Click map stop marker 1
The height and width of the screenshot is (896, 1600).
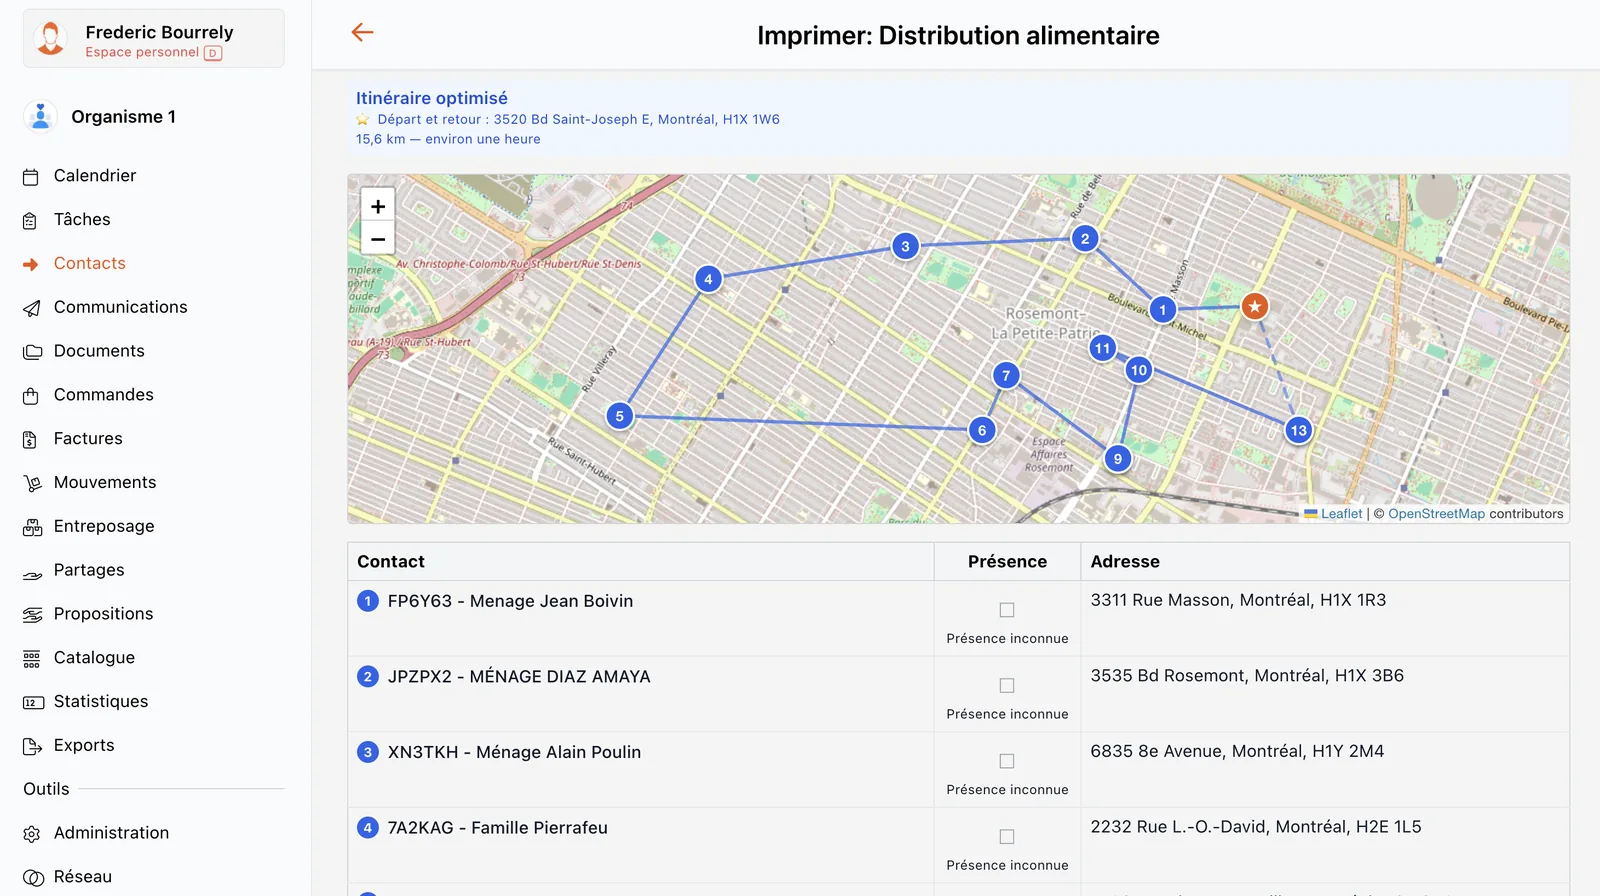1162,310
